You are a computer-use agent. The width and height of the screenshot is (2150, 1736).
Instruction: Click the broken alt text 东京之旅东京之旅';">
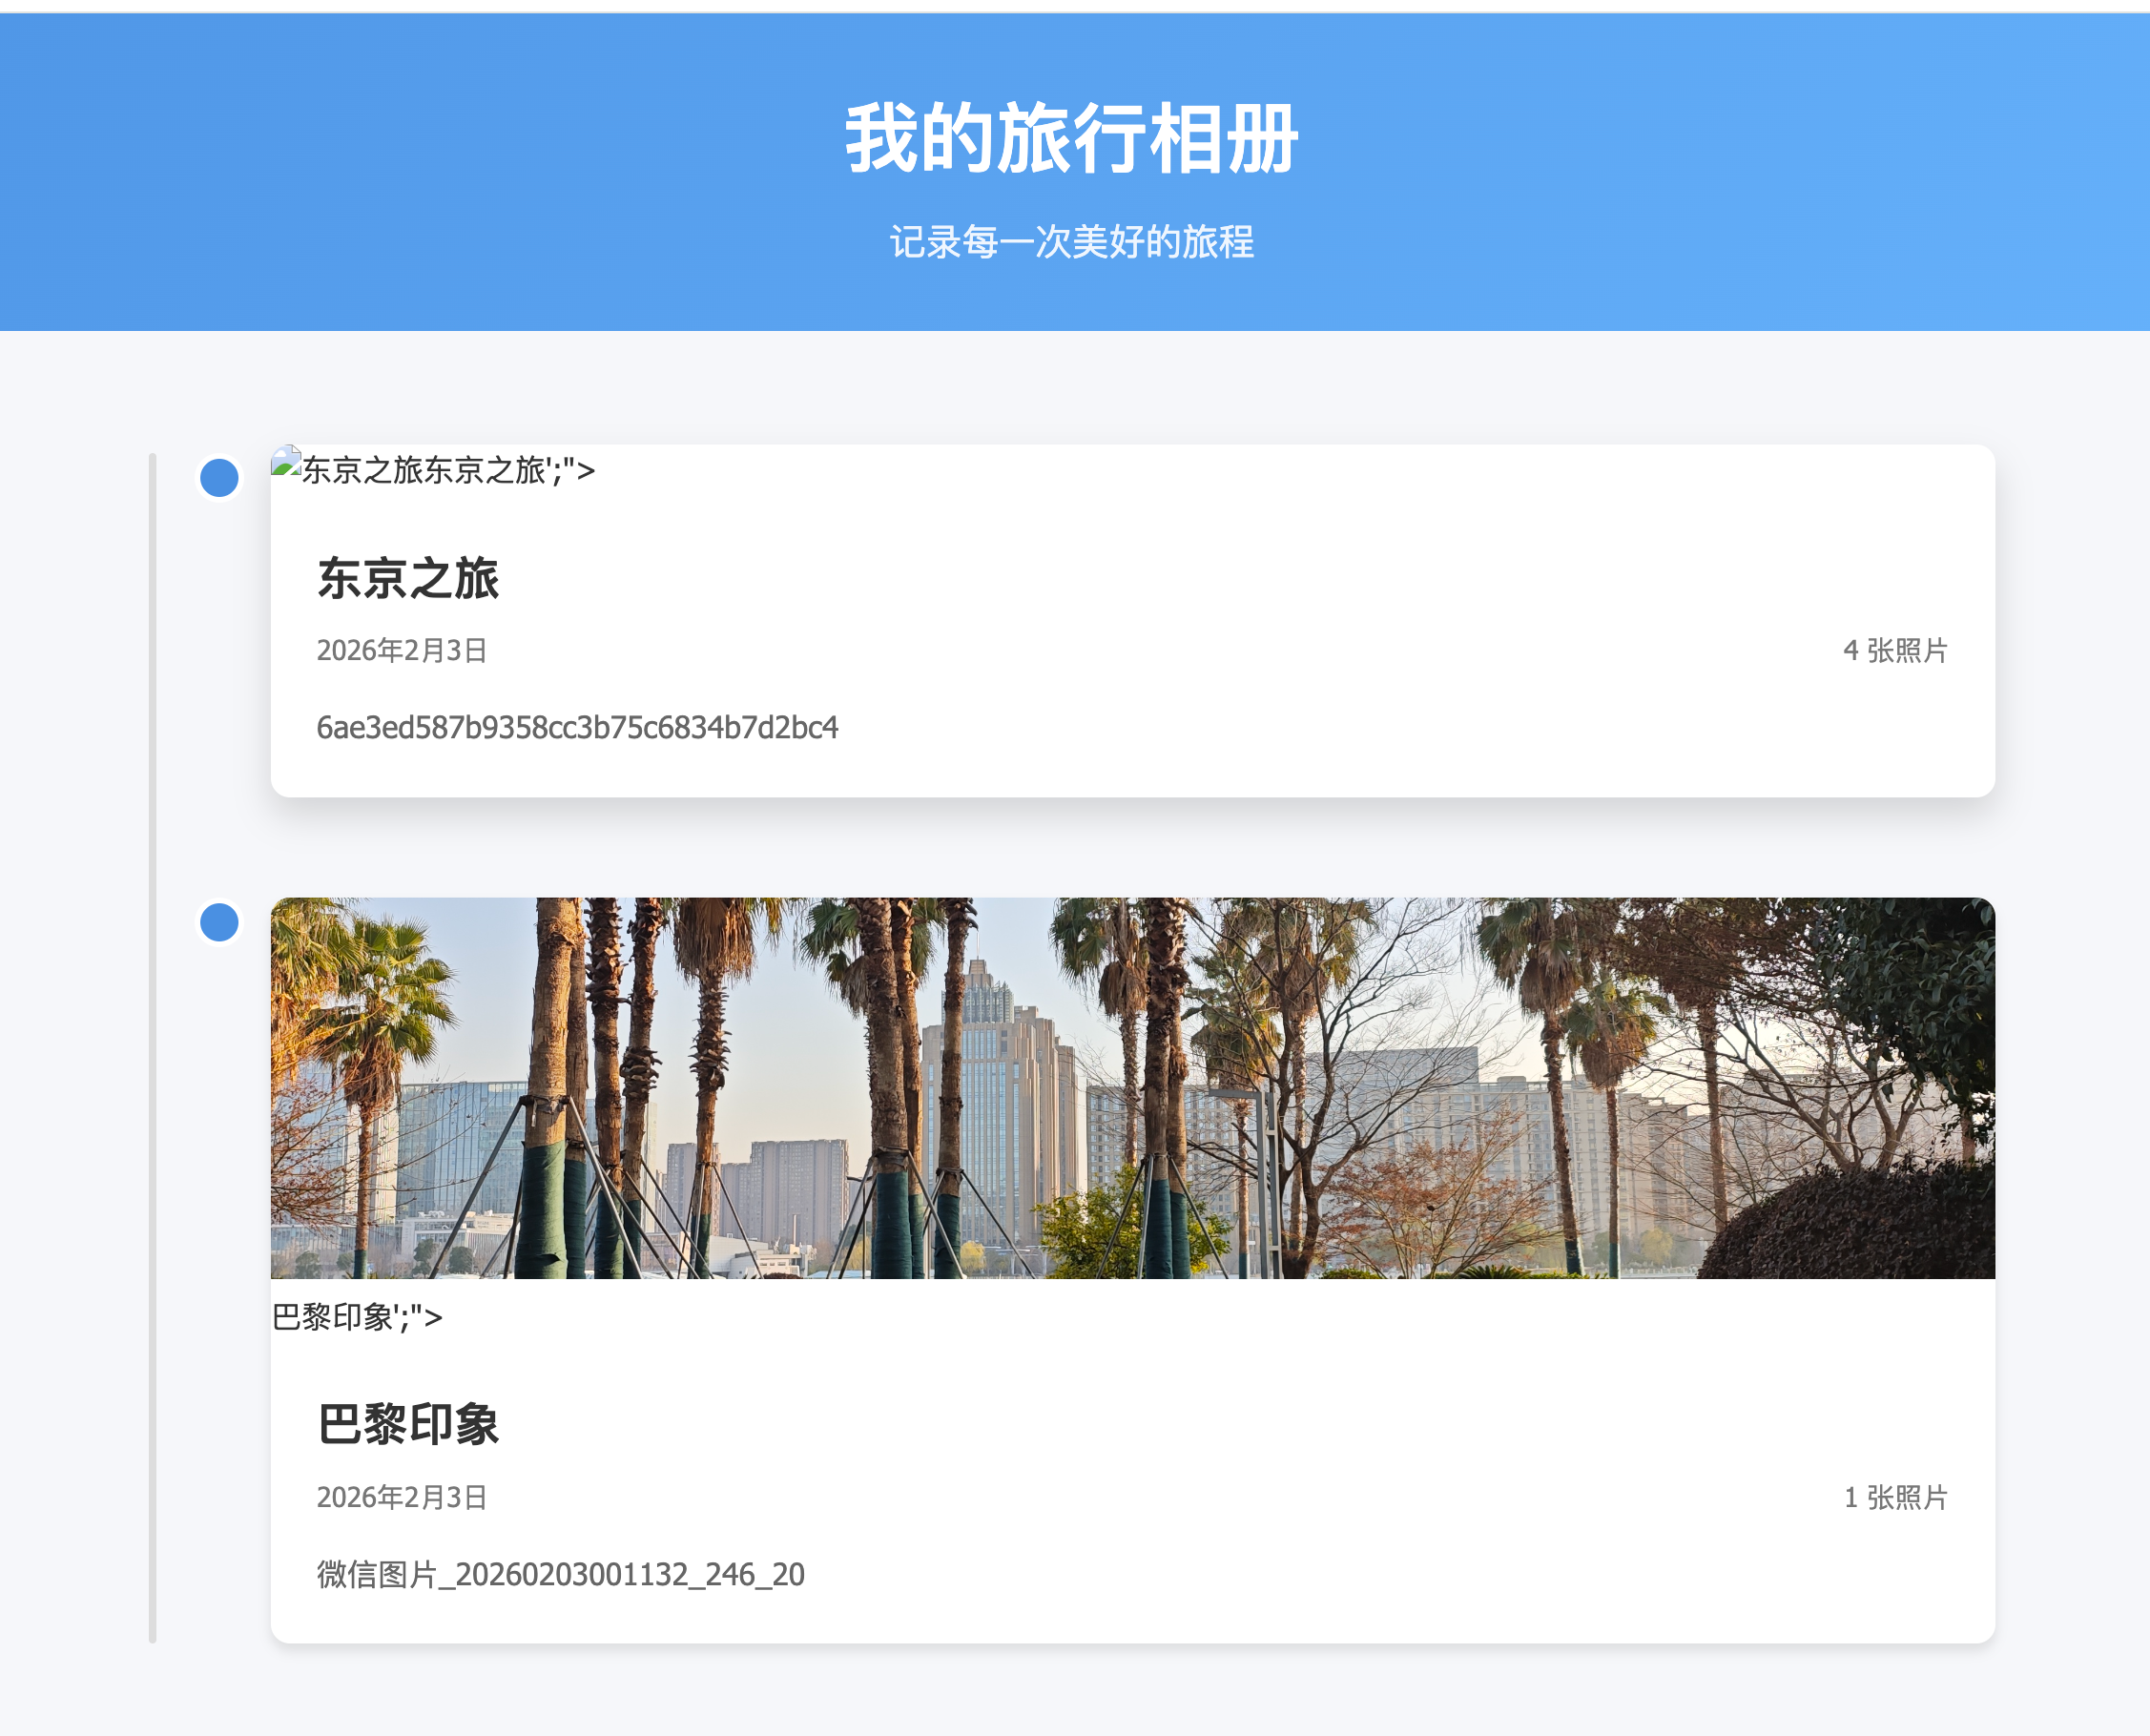point(448,470)
